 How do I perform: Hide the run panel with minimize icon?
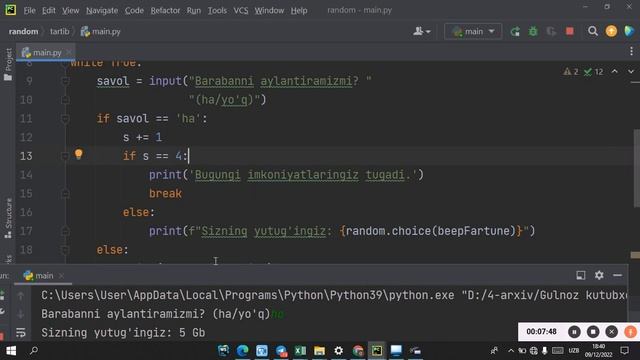click(x=617, y=276)
